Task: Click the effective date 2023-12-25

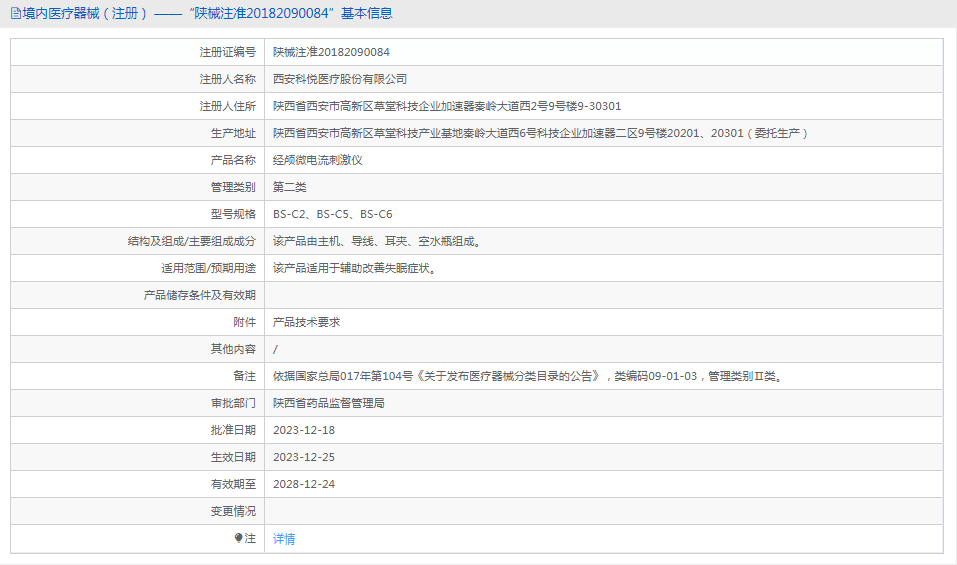Action: point(304,457)
